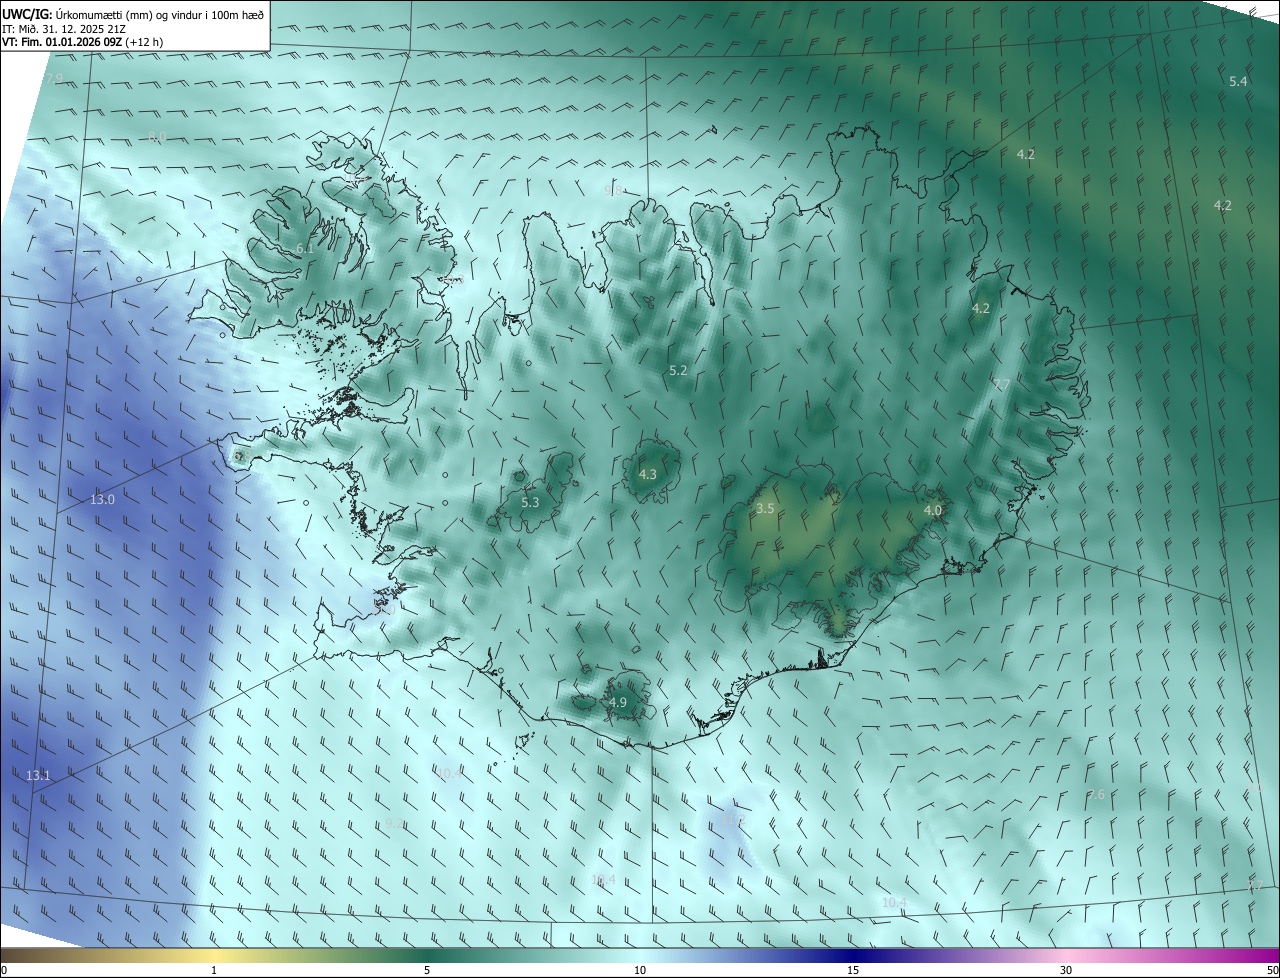The height and width of the screenshot is (978, 1280).
Task: Click the 1 tick on the color scale
Action: [x=214, y=971]
